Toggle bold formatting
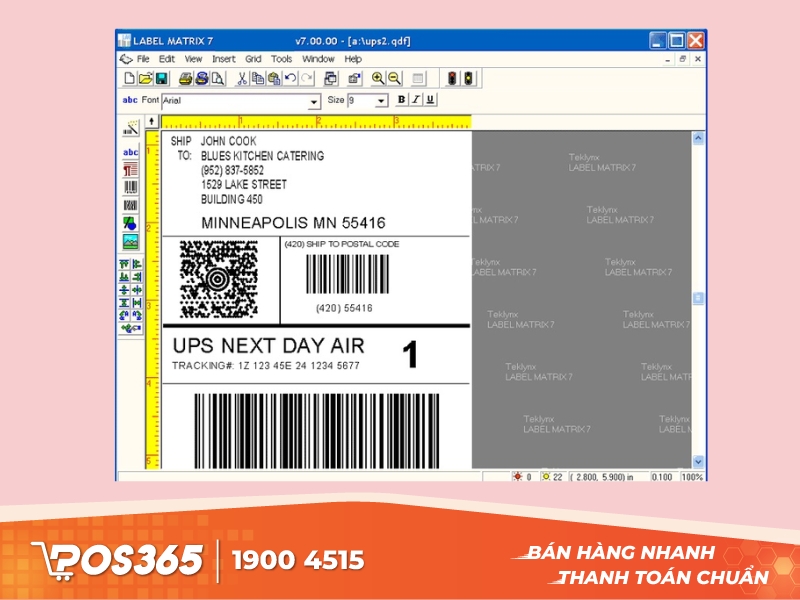800x600 pixels. coord(400,100)
